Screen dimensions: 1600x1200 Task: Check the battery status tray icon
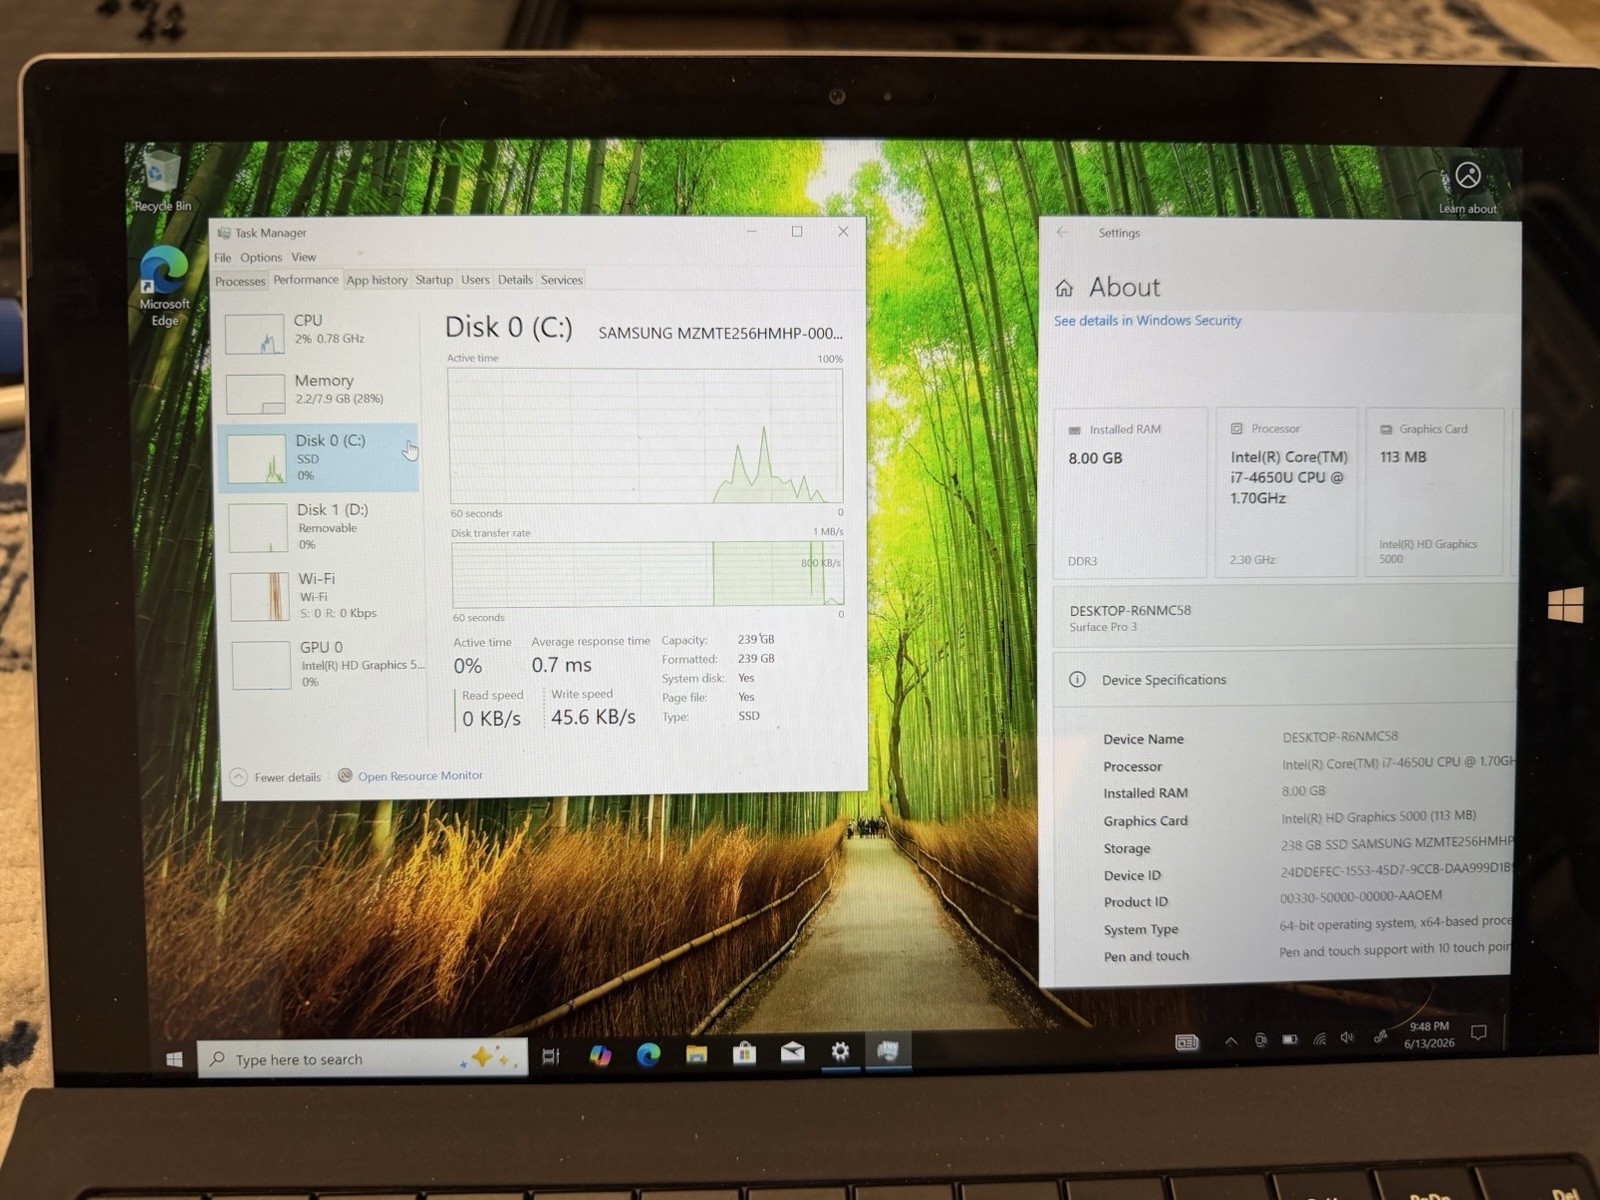coord(1290,1039)
